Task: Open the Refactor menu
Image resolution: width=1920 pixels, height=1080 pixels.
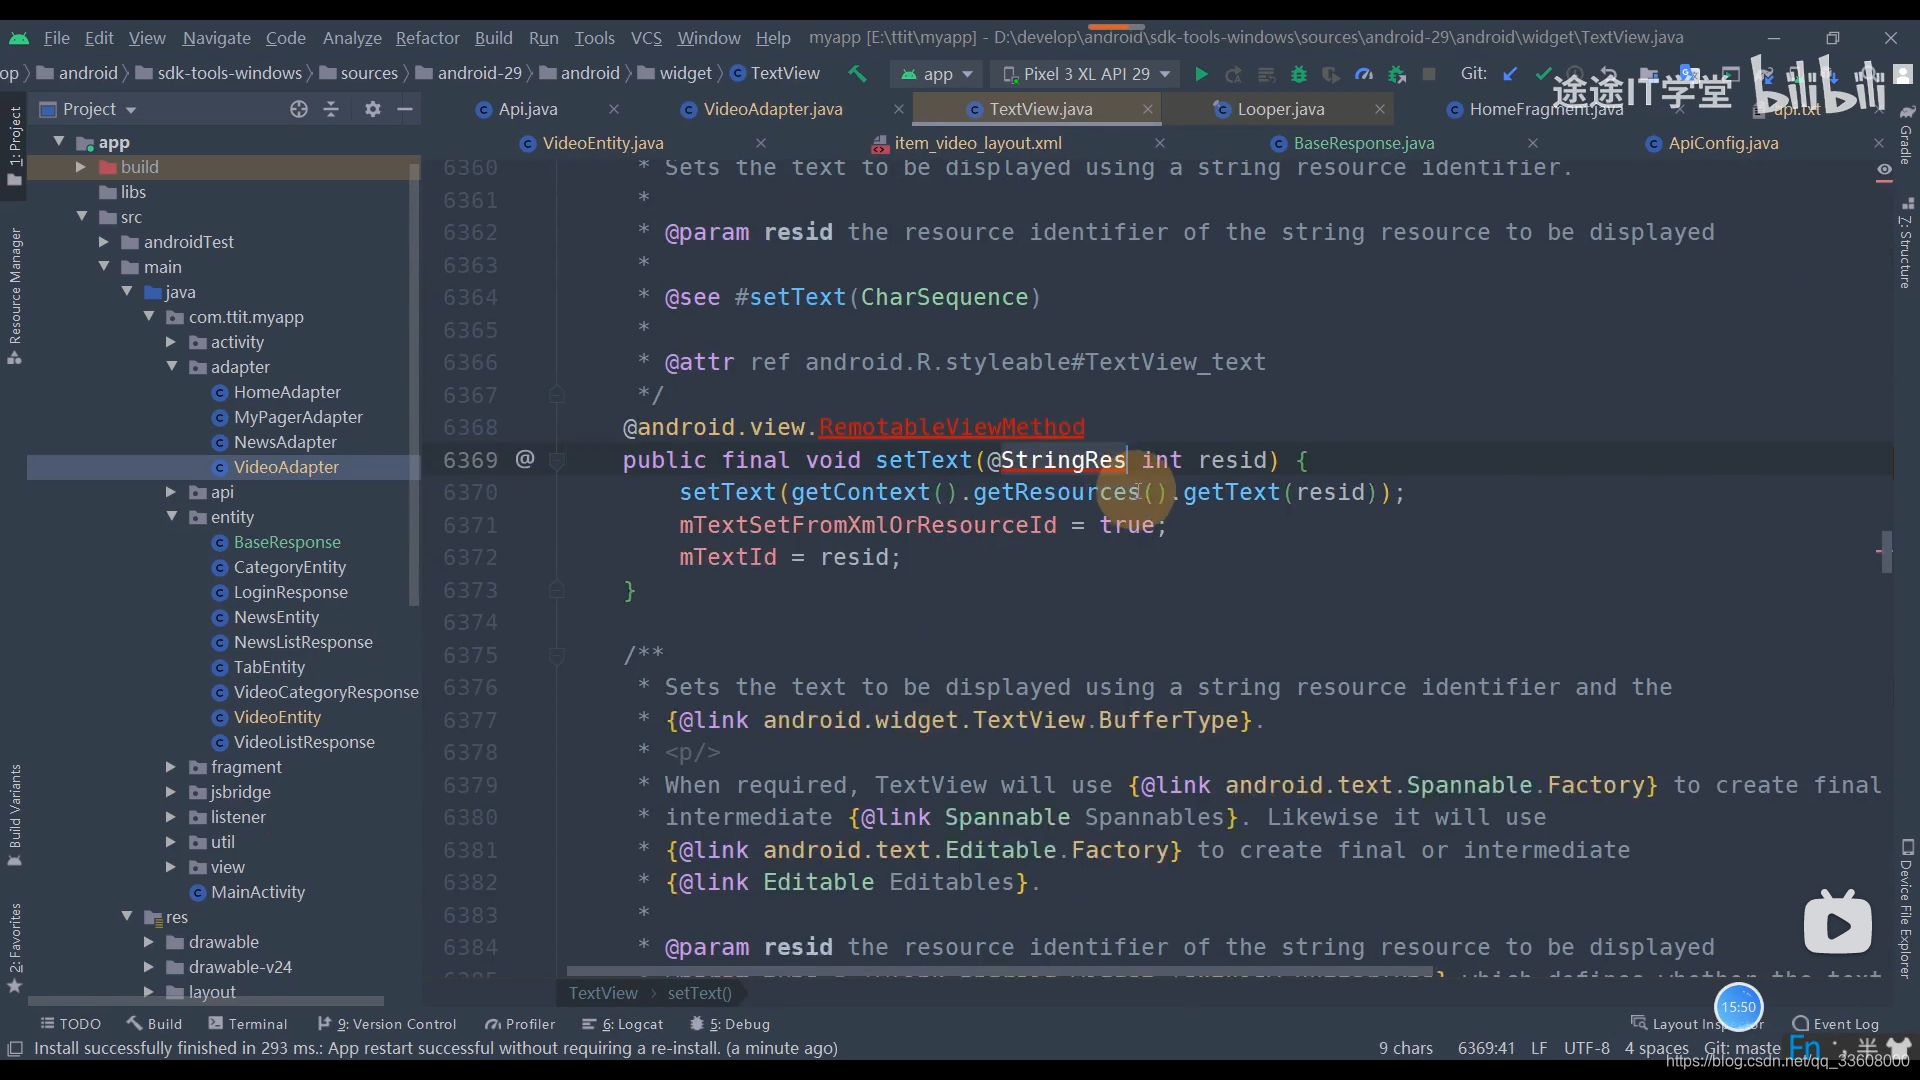Action: coord(427,38)
